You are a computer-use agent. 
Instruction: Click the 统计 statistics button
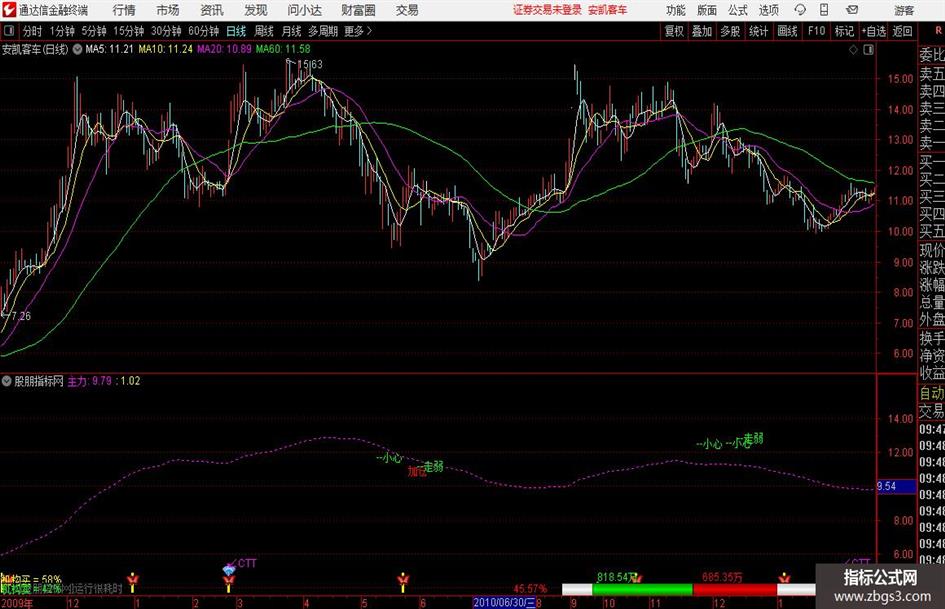(758, 31)
